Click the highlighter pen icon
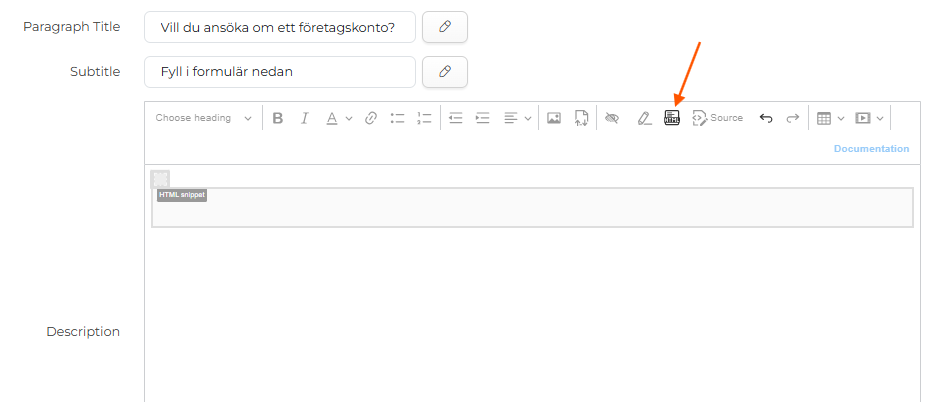Viewport: 931px width, 402px height. pos(644,118)
